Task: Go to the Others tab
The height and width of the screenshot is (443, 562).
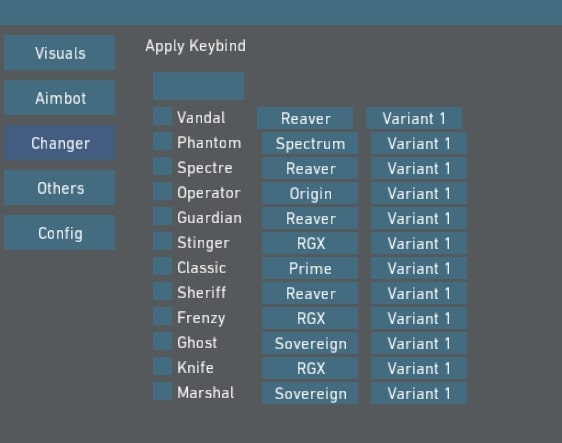Action: (x=59, y=188)
